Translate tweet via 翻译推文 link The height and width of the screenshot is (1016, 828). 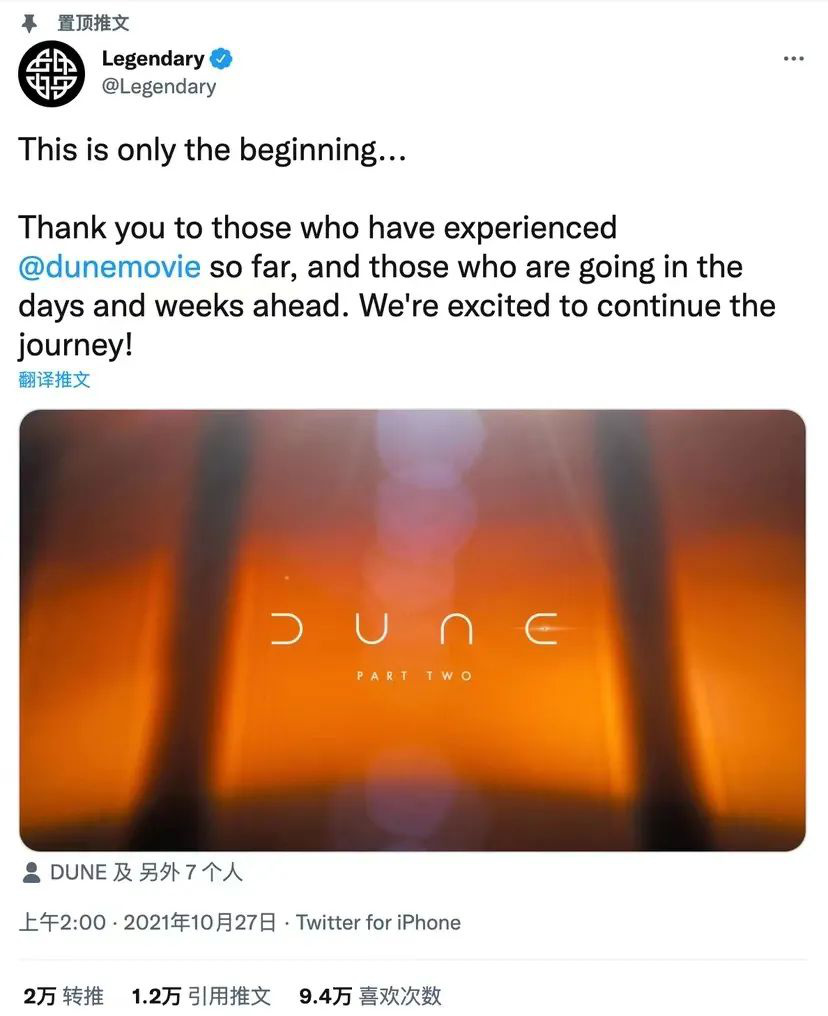pos(54,380)
